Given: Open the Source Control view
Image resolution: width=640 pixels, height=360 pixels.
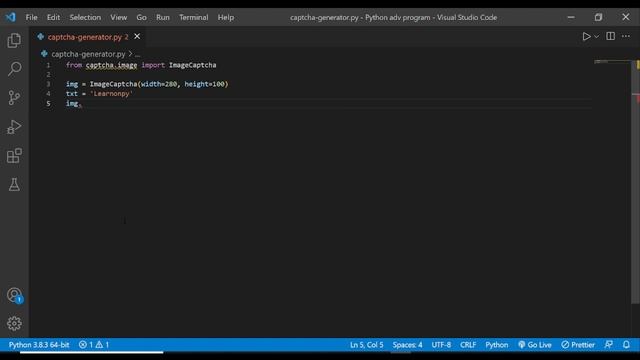Looking at the screenshot, I should tap(14, 98).
